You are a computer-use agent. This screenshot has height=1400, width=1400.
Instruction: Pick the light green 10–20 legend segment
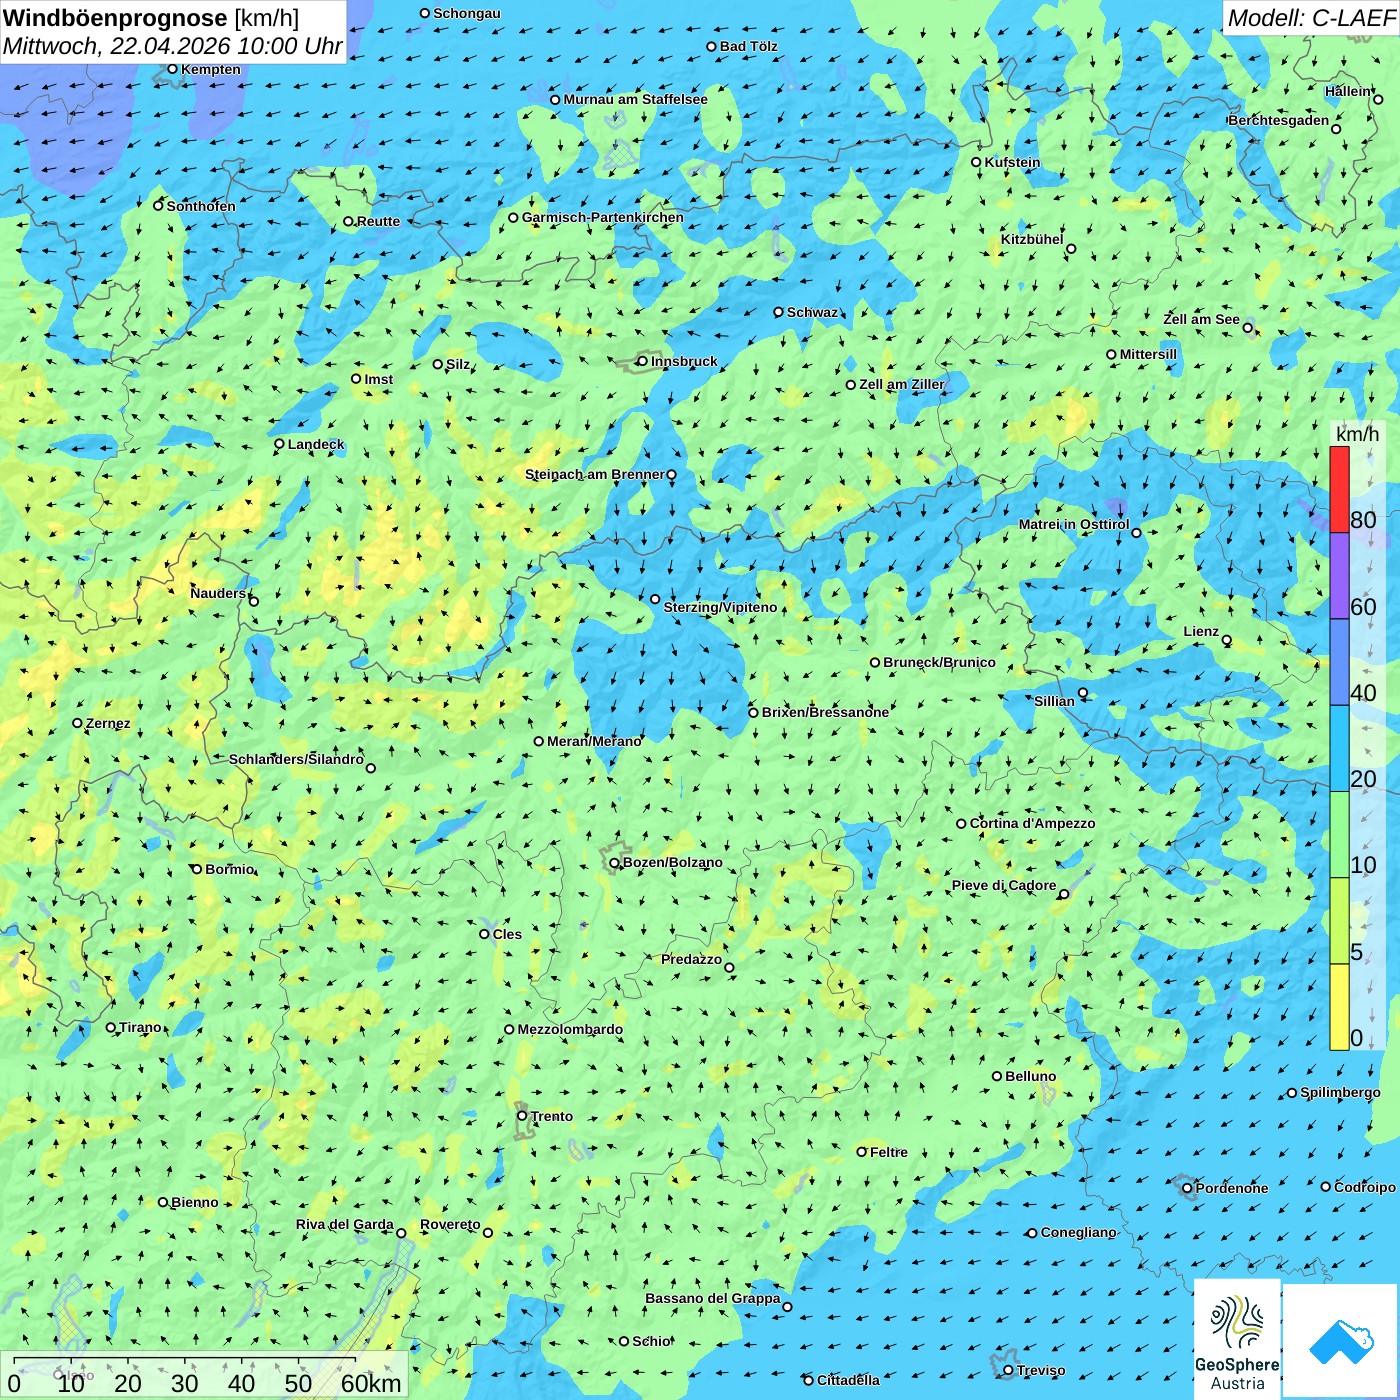[1339, 835]
